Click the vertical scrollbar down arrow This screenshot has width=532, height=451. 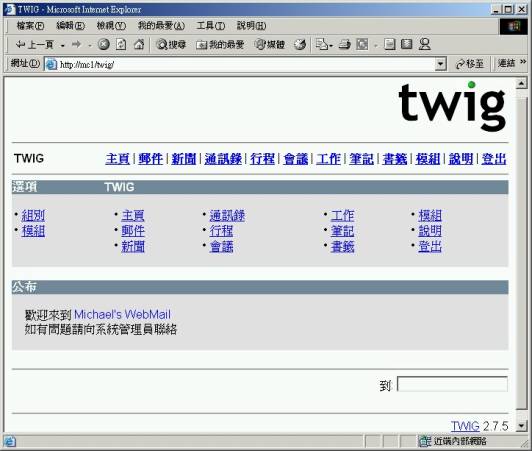(x=521, y=425)
